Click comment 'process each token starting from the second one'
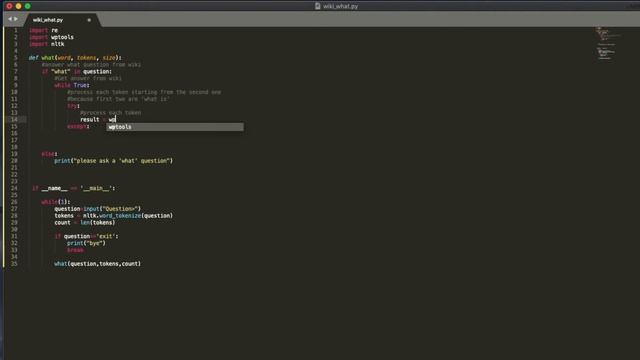The height and width of the screenshot is (360, 640). point(144,92)
